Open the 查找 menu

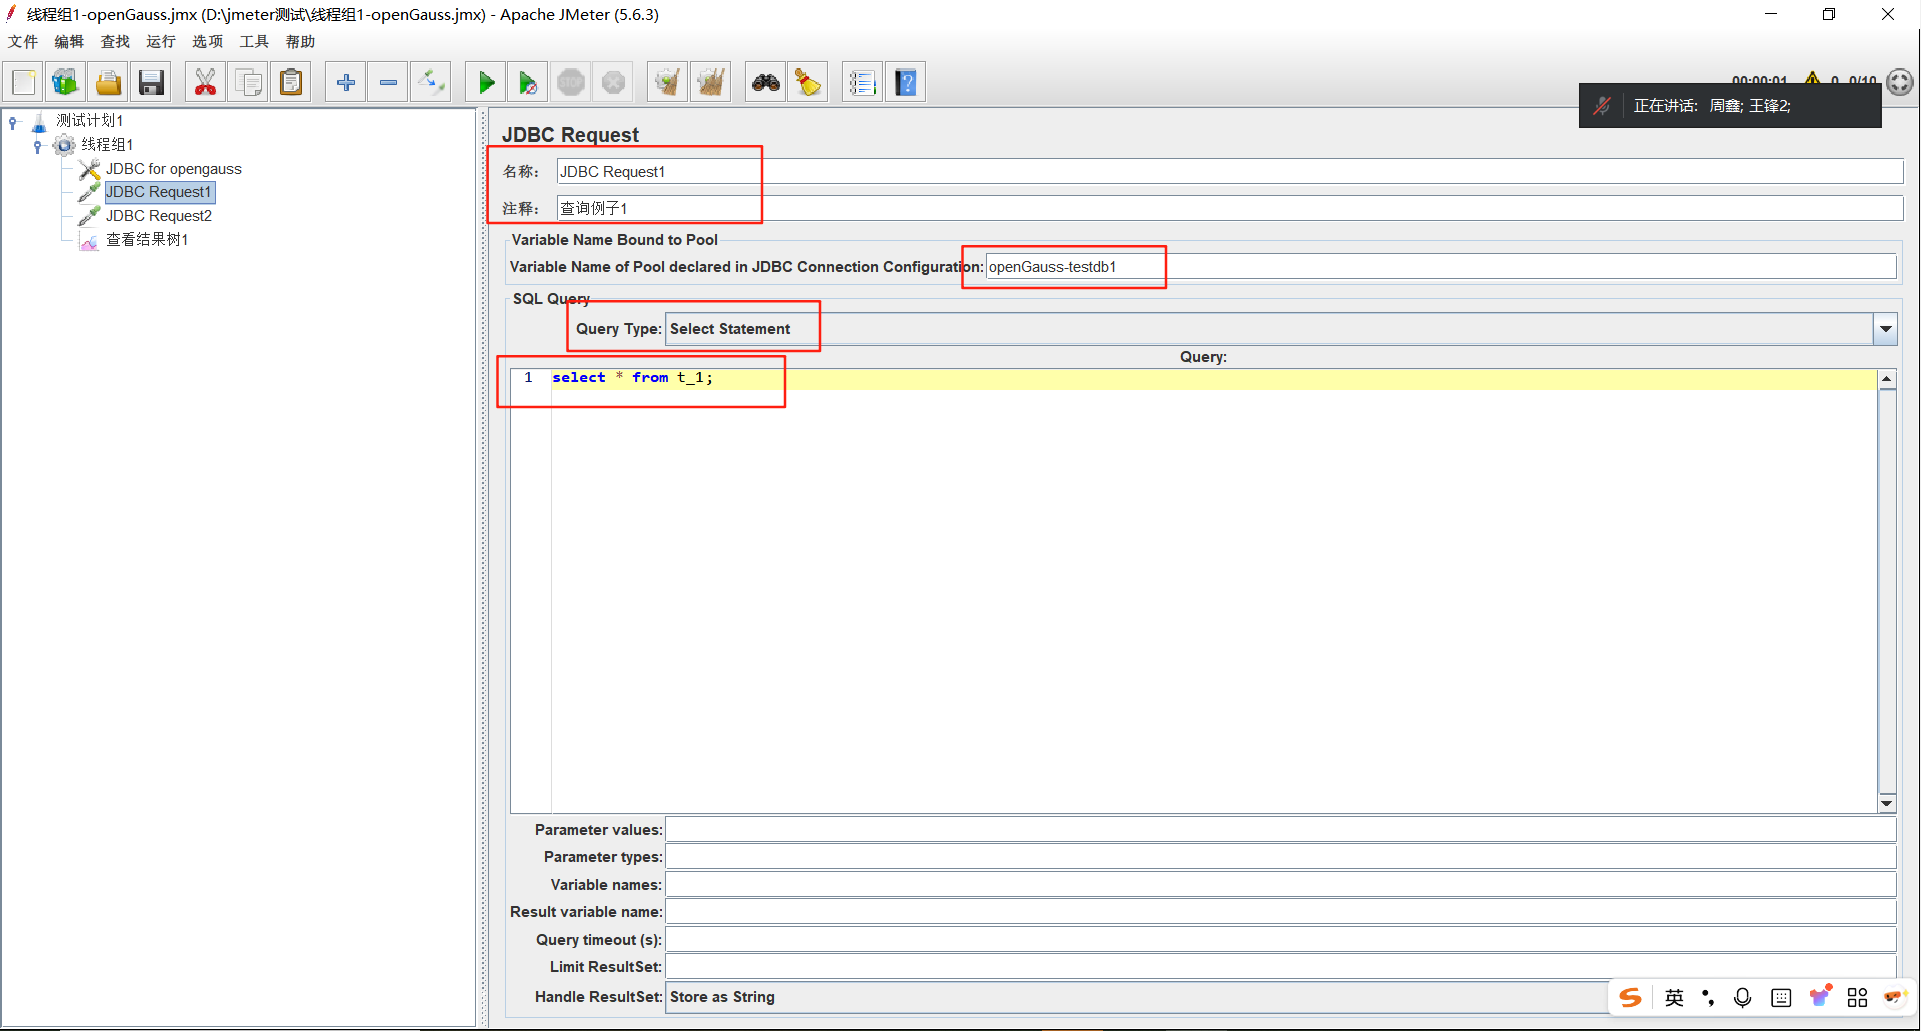pyautogui.click(x=115, y=41)
